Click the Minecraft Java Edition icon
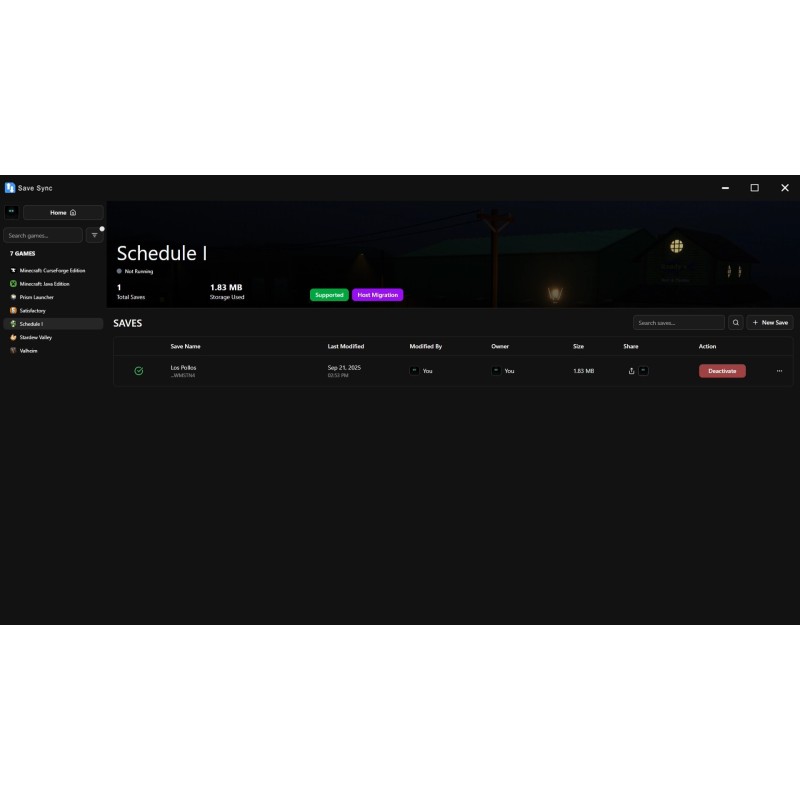The width and height of the screenshot is (800, 800). 13,284
